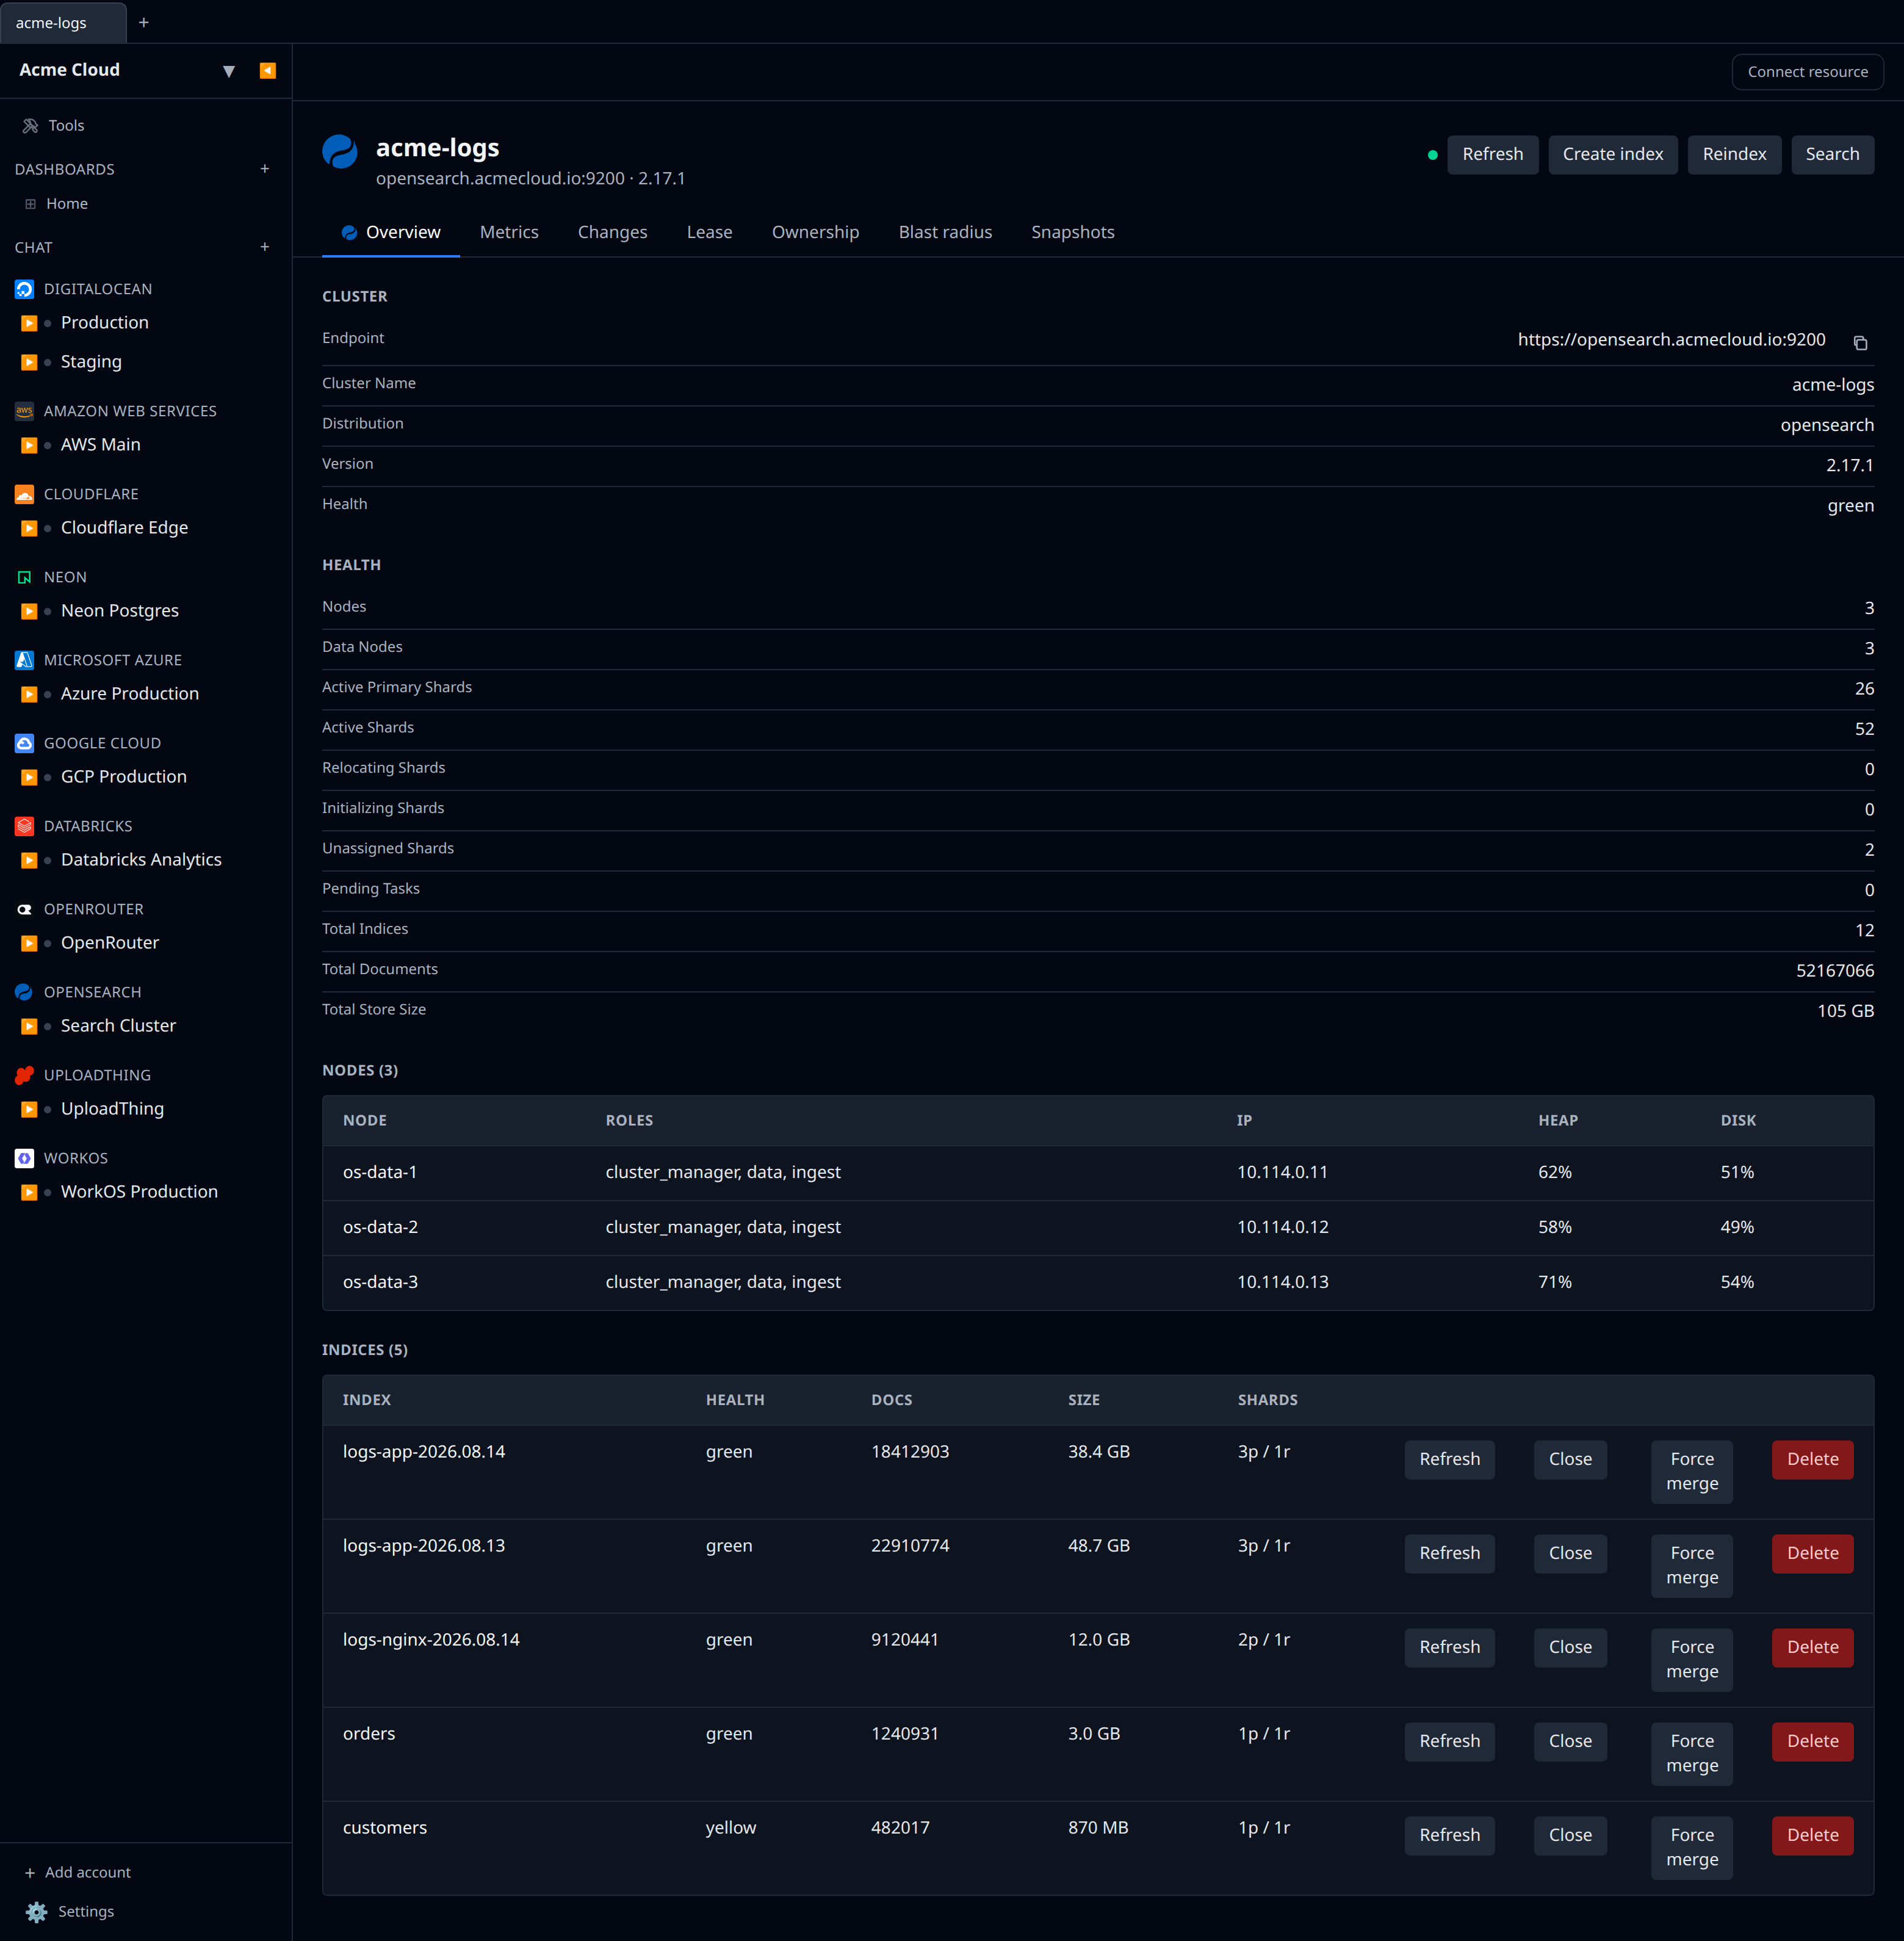Add a new dashboard with the plus icon

click(x=265, y=169)
